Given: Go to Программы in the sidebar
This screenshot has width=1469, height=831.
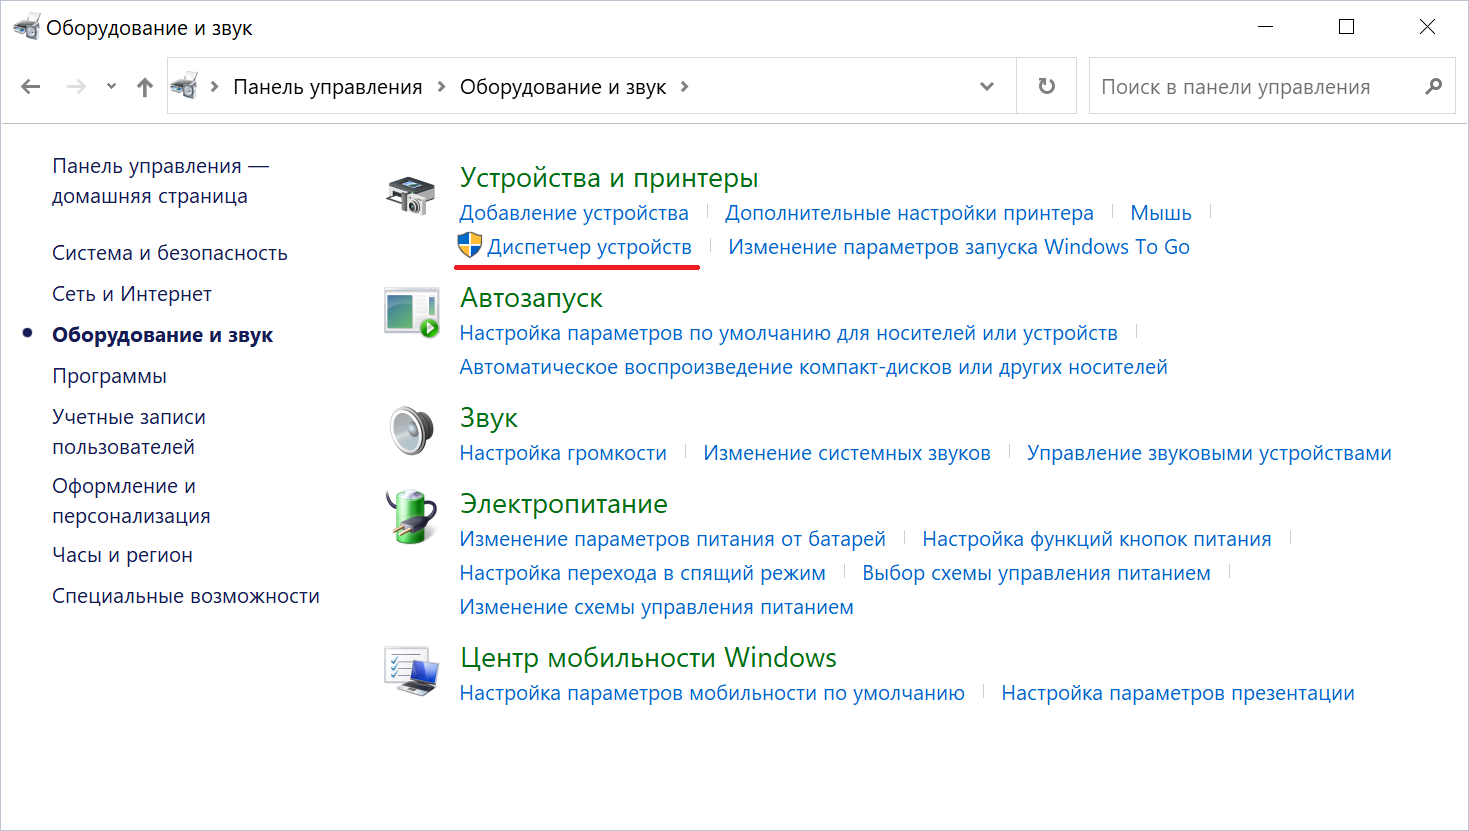Looking at the screenshot, I should pos(110,376).
